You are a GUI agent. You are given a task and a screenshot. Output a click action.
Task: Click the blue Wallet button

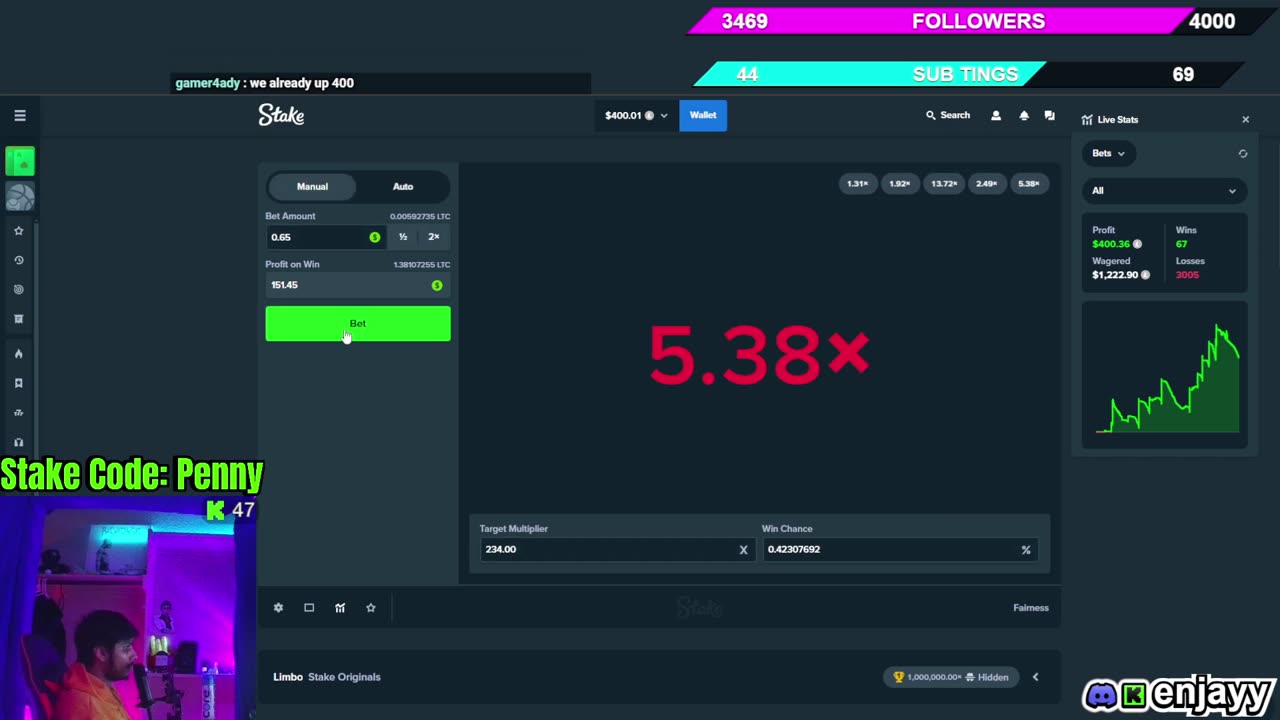703,115
